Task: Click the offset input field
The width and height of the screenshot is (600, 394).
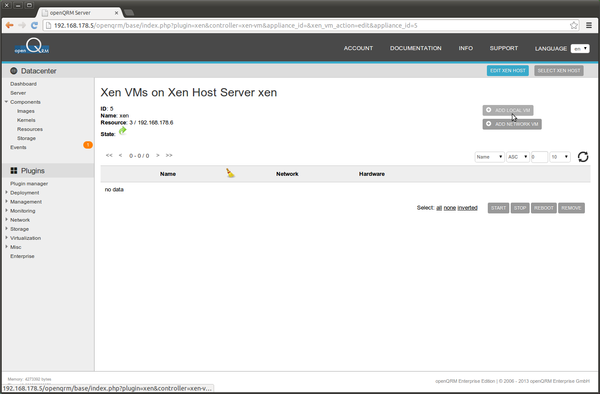Action: [539, 157]
